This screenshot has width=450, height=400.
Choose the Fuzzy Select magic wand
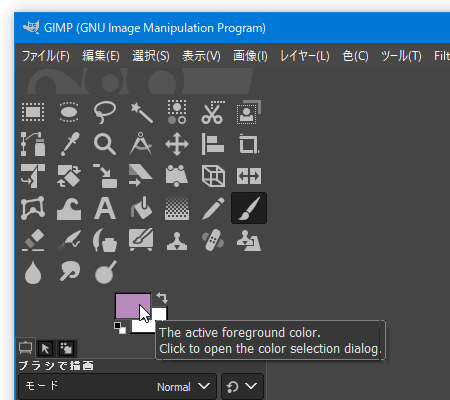pyautogui.click(x=141, y=112)
